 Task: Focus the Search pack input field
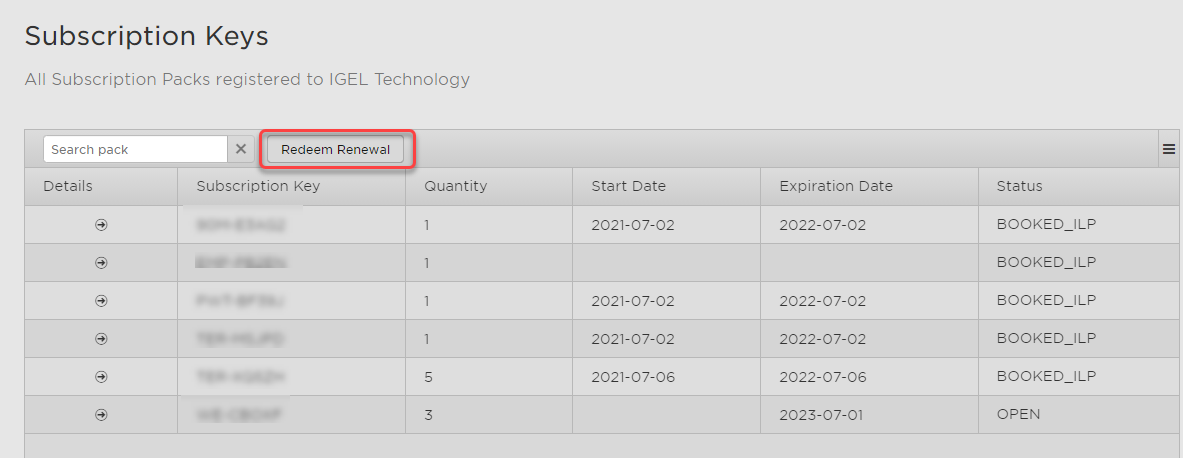(135, 149)
